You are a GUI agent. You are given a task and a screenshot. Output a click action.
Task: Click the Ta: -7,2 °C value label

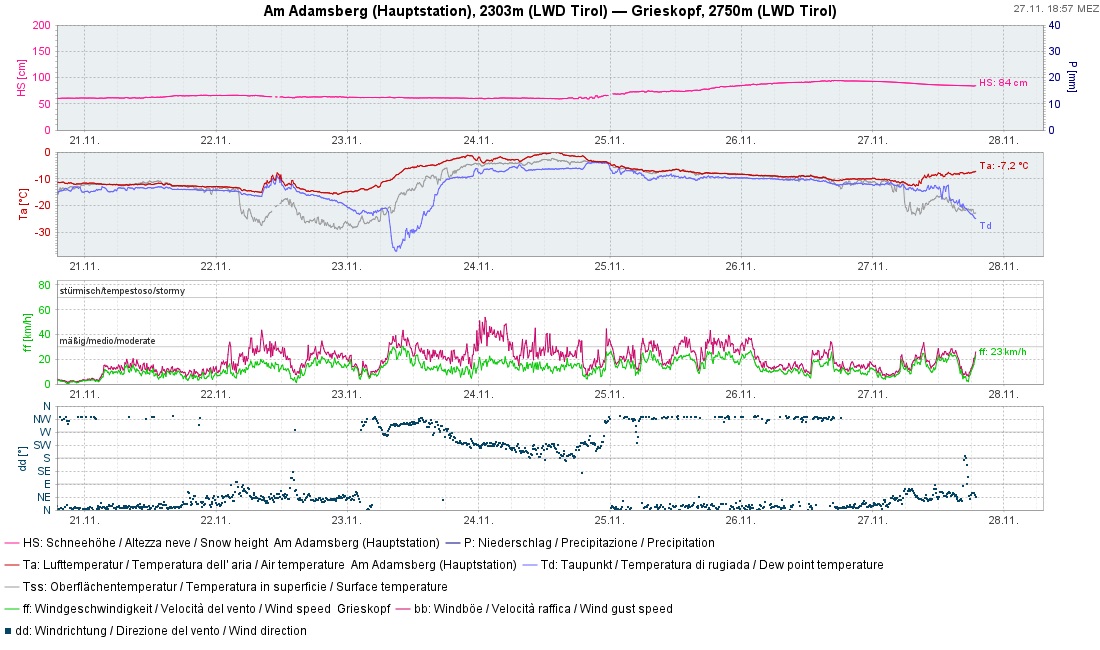click(1003, 167)
